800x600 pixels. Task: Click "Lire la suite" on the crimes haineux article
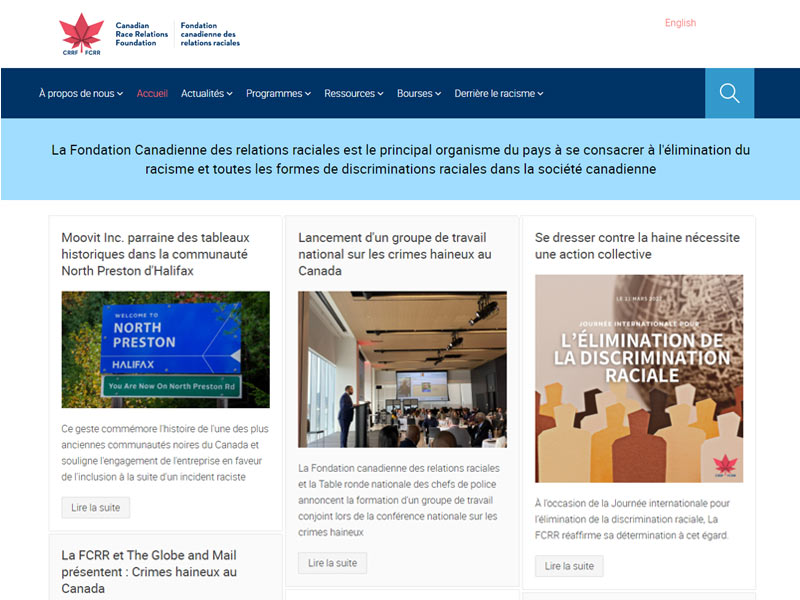coord(332,562)
